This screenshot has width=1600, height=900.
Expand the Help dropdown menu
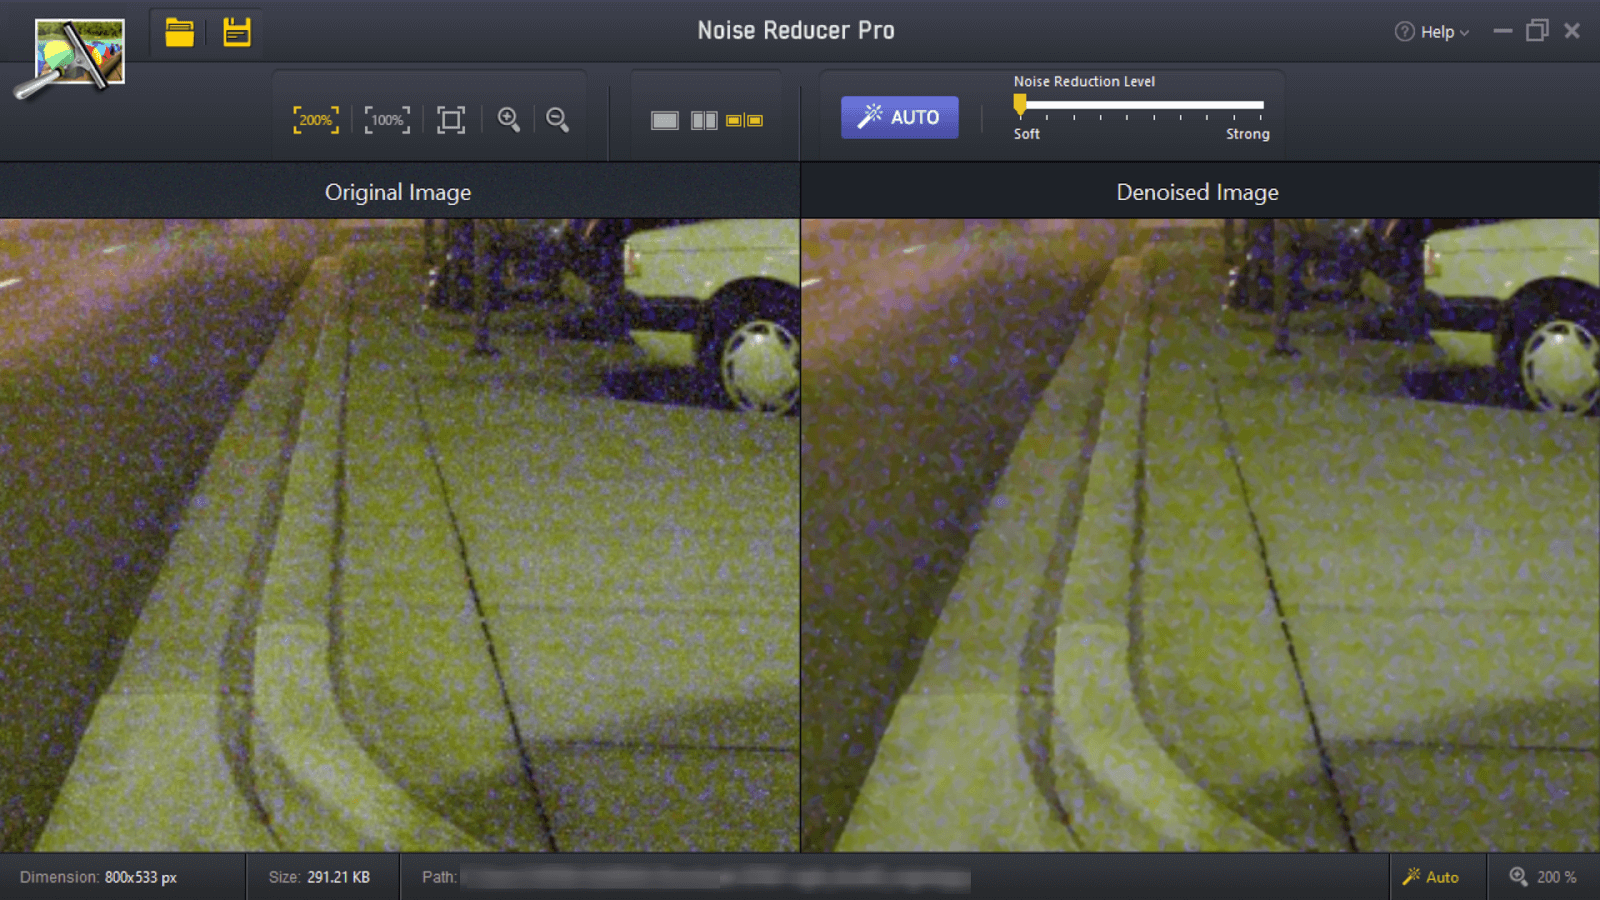(1432, 32)
